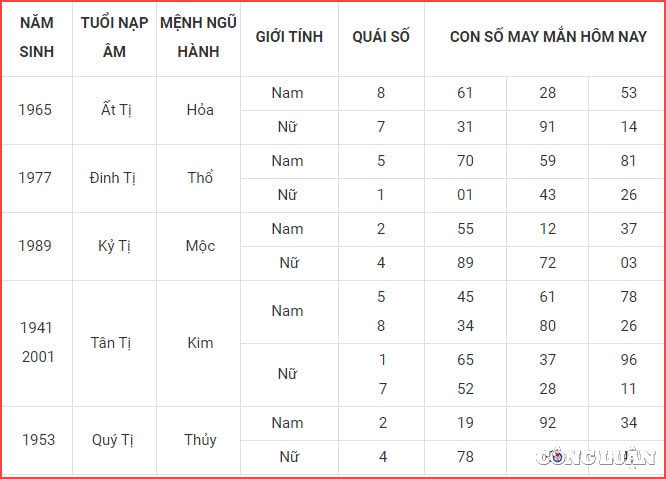The height and width of the screenshot is (479, 666).
Task: Click the Ất Tị cell
Action: point(116,110)
